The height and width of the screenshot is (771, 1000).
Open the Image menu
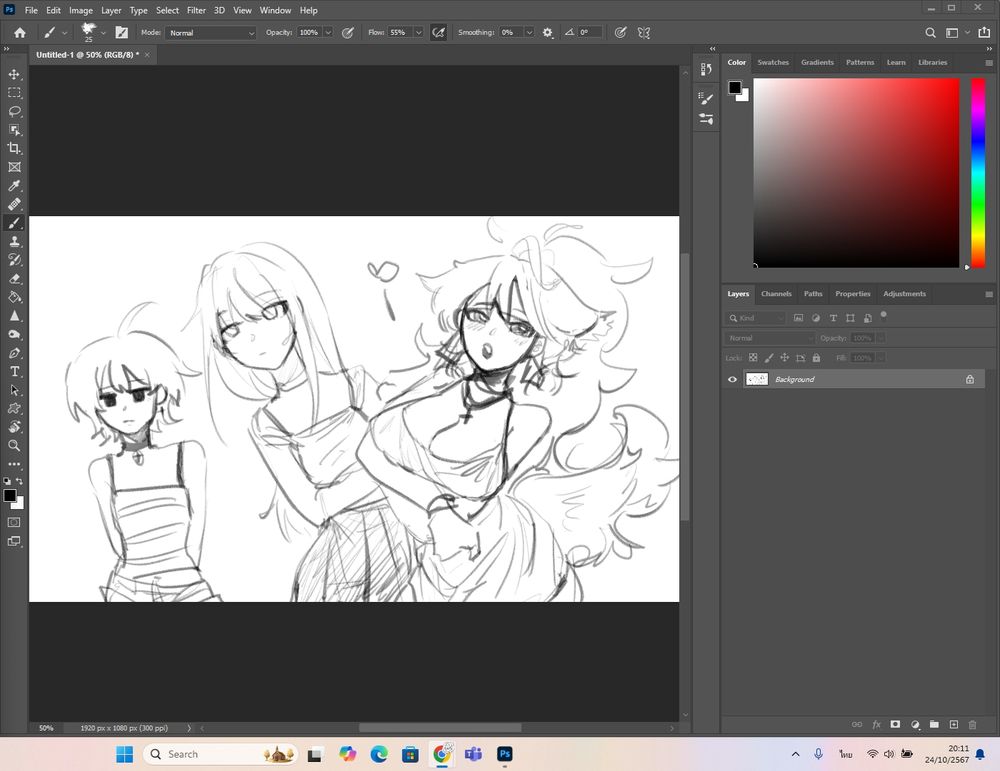80,10
